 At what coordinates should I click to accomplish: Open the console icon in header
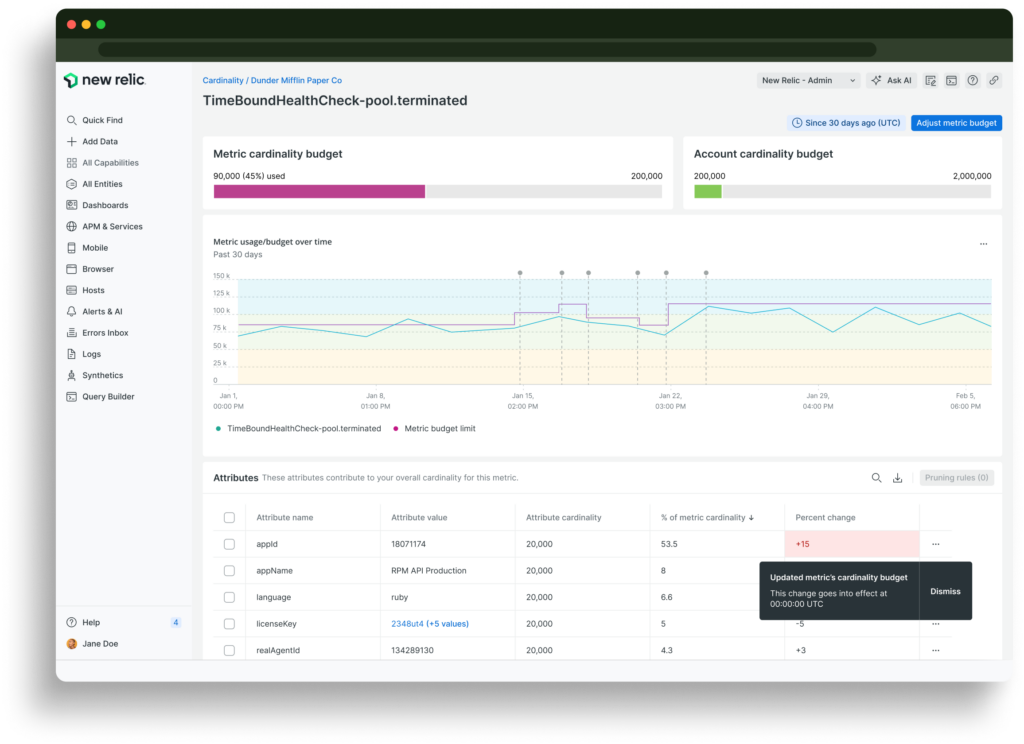coord(952,80)
